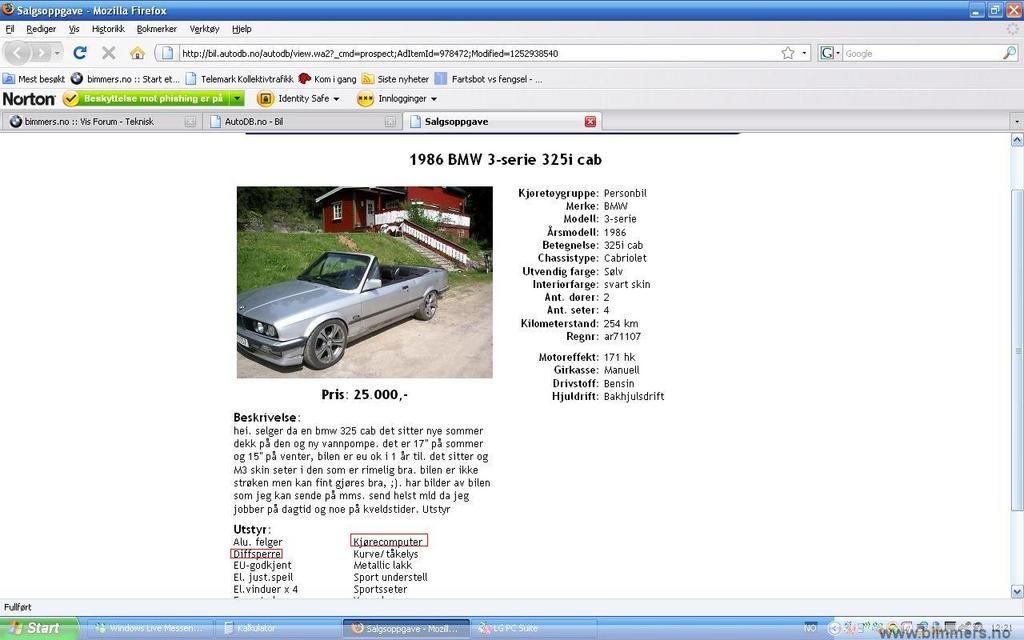This screenshot has width=1024, height=640.
Task: Open the Vis menu
Action: 74,29
